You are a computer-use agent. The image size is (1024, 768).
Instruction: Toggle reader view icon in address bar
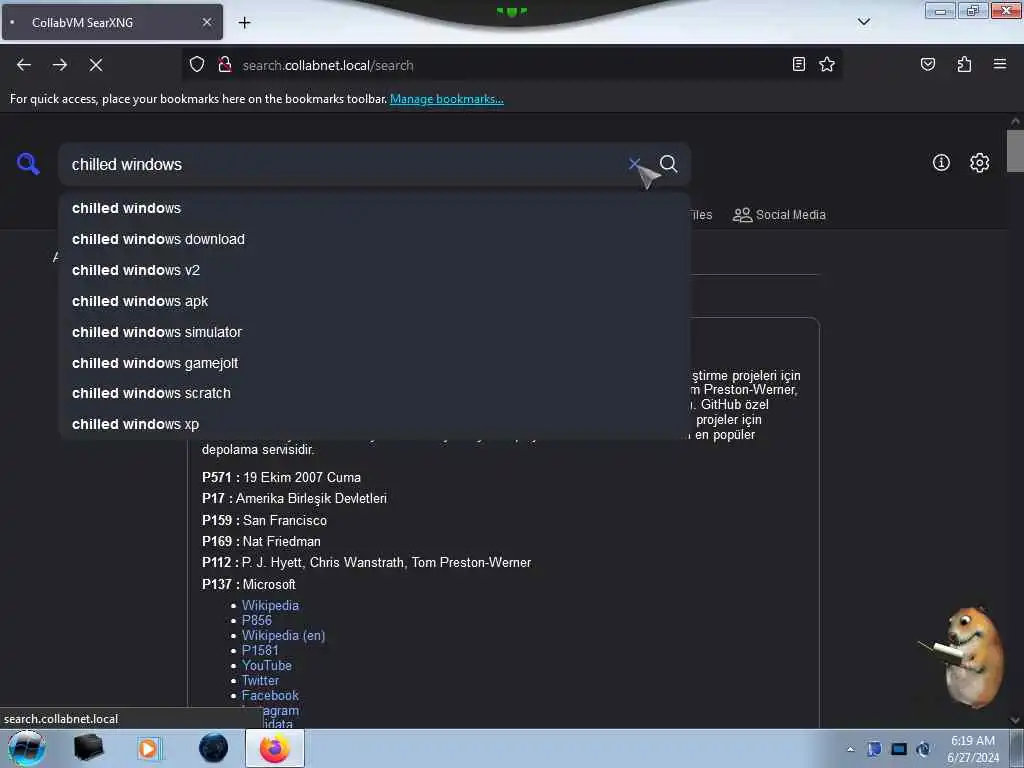(799, 64)
